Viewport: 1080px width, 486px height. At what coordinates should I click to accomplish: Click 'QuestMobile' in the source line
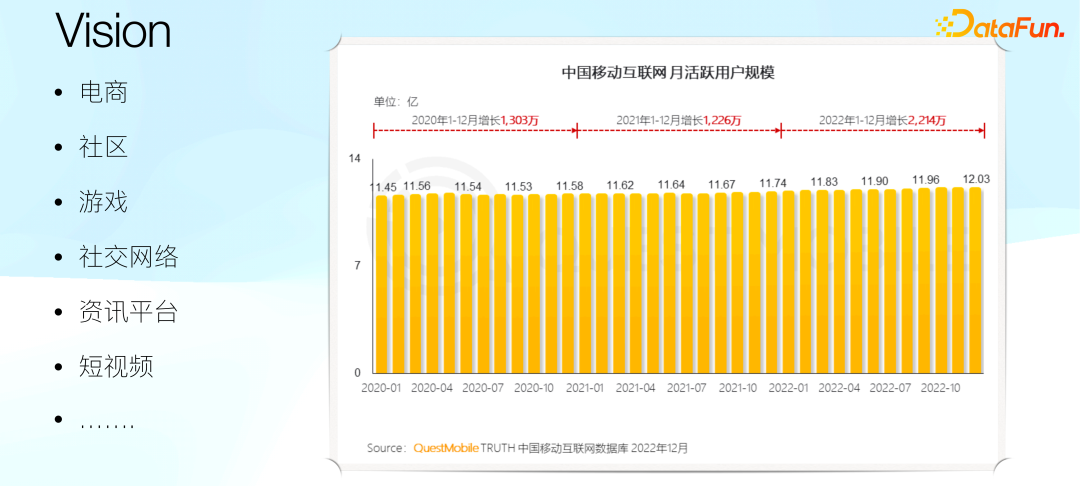pos(446,448)
